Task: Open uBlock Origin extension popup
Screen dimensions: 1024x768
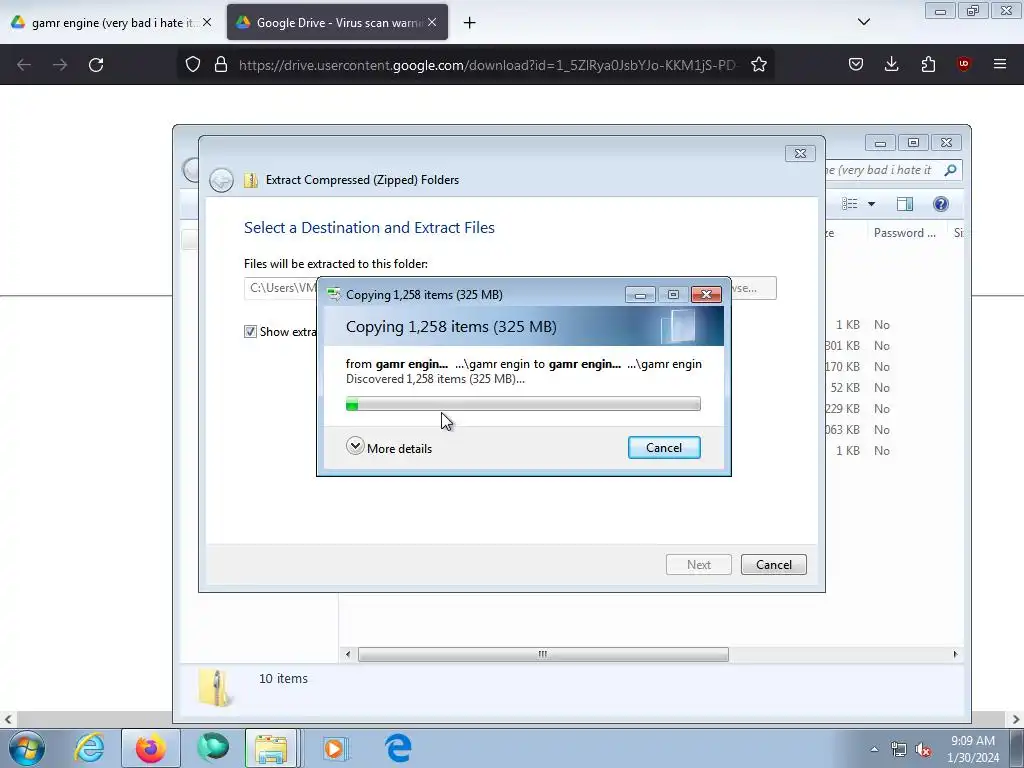Action: (964, 65)
